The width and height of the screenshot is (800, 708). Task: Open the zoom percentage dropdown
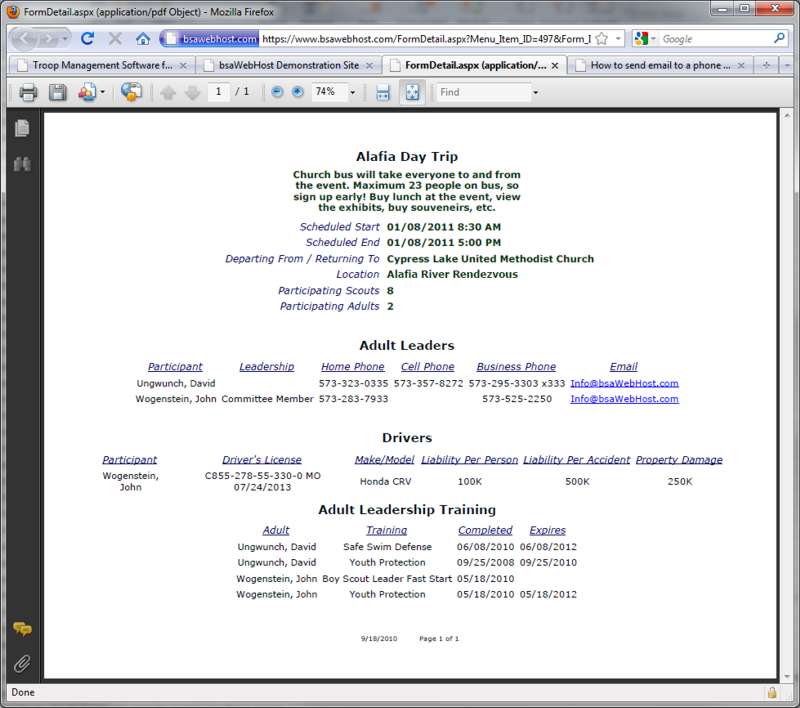coord(353,92)
